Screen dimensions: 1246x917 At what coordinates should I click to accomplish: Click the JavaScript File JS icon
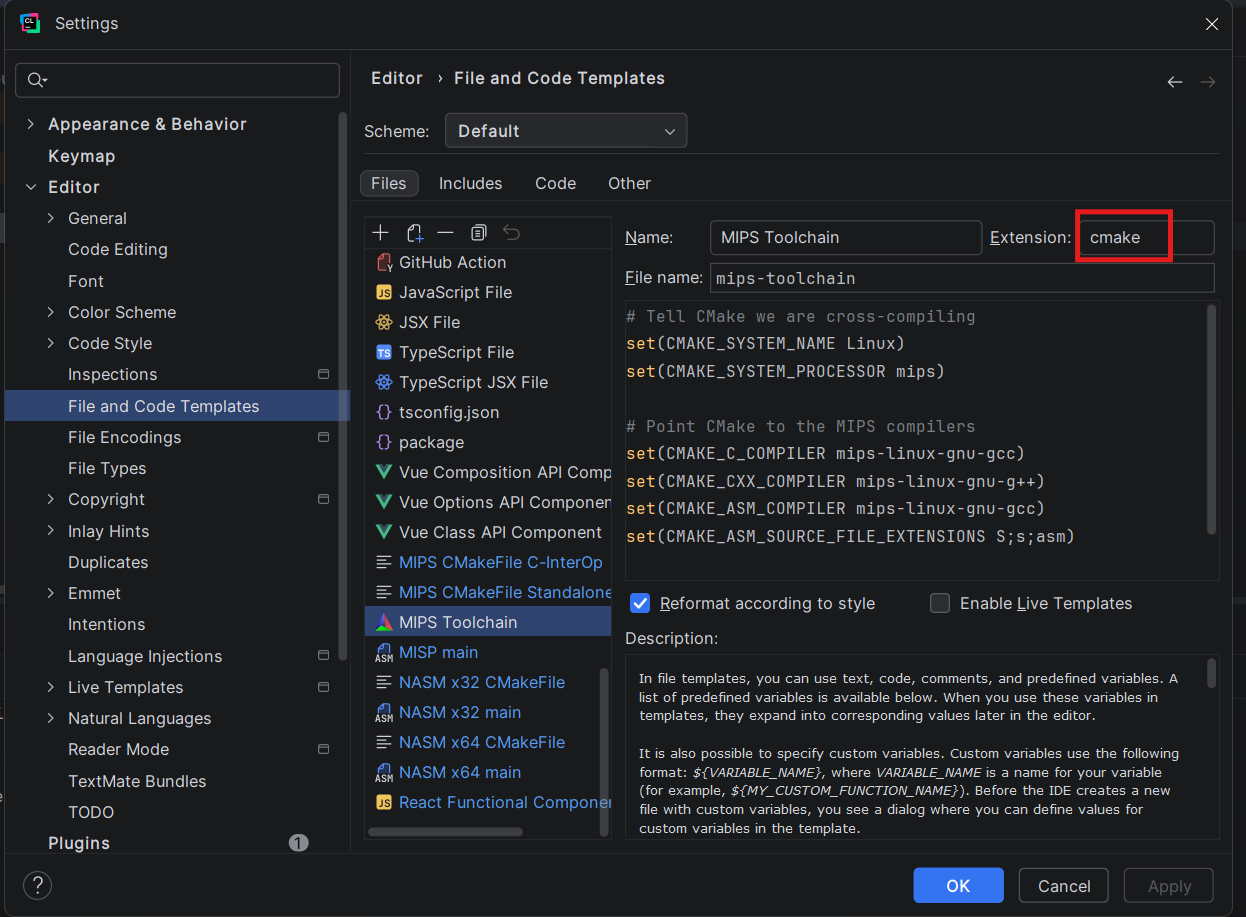coord(384,292)
